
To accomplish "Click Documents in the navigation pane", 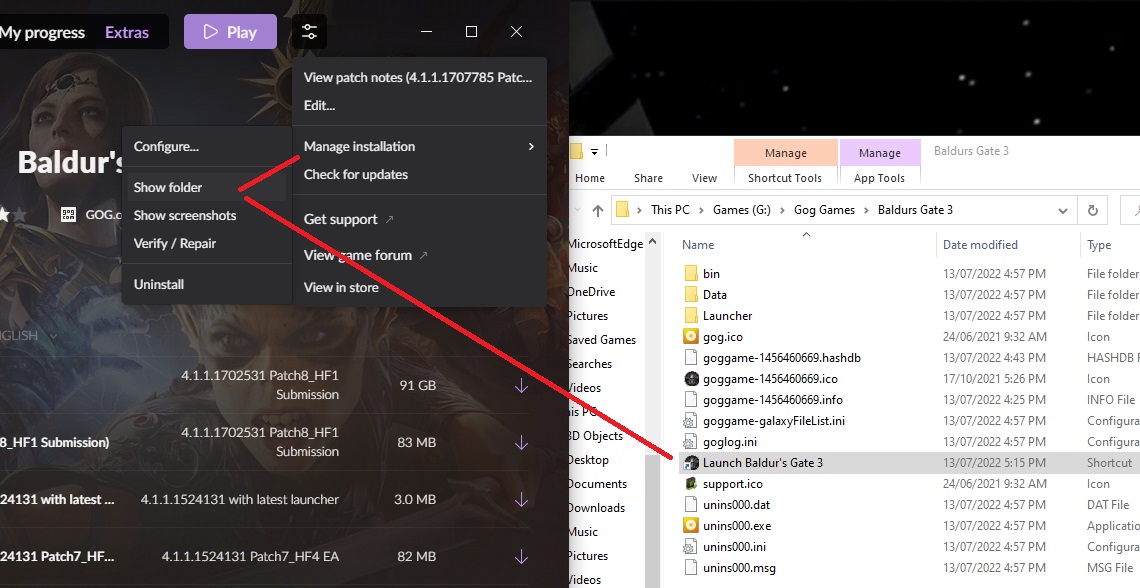I will click(598, 483).
